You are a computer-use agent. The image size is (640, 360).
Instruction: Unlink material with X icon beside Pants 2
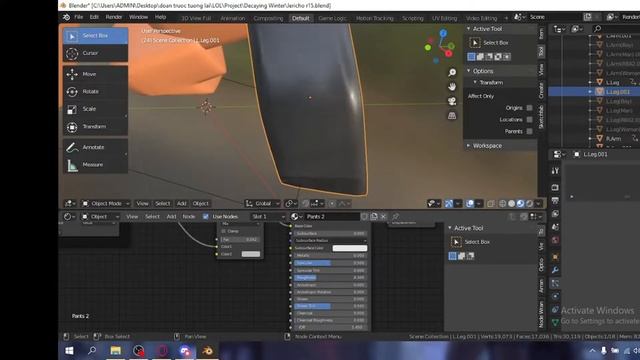click(x=383, y=216)
